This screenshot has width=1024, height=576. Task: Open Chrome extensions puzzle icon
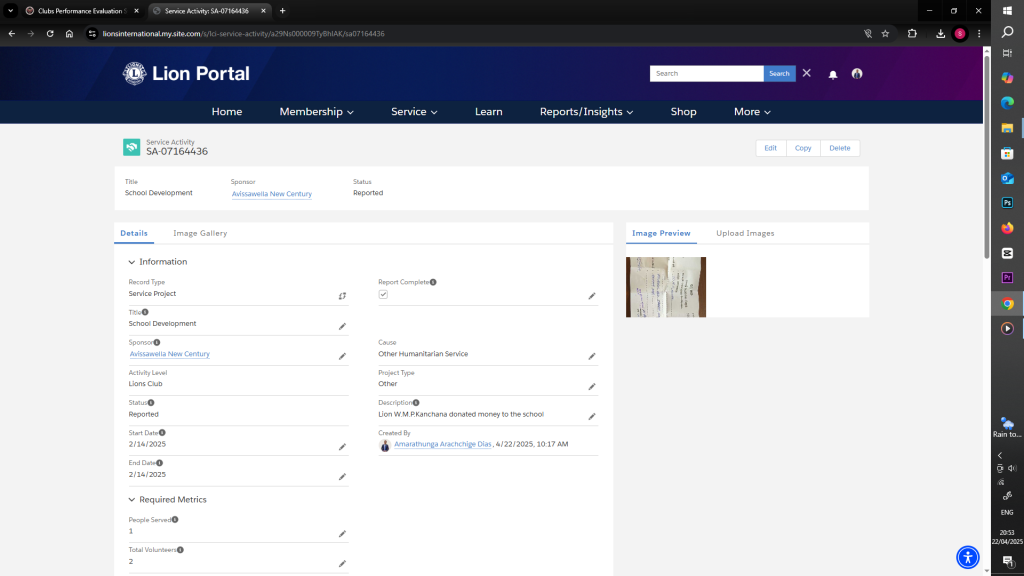[912, 33]
